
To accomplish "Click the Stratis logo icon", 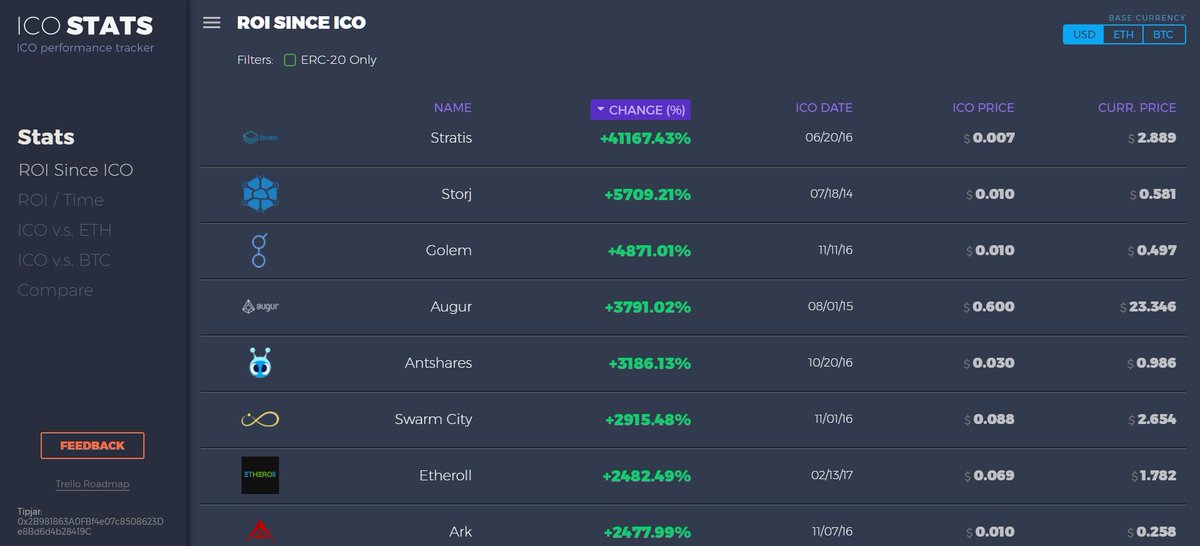I will click(x=260, y=138).
